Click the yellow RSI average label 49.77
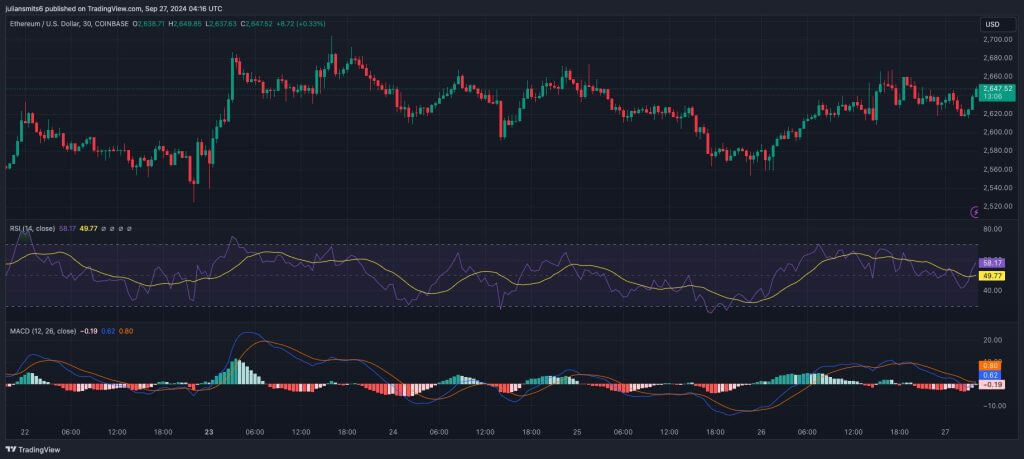The height and width of the screenshot is (459, 1024). (x=992, y=276)
